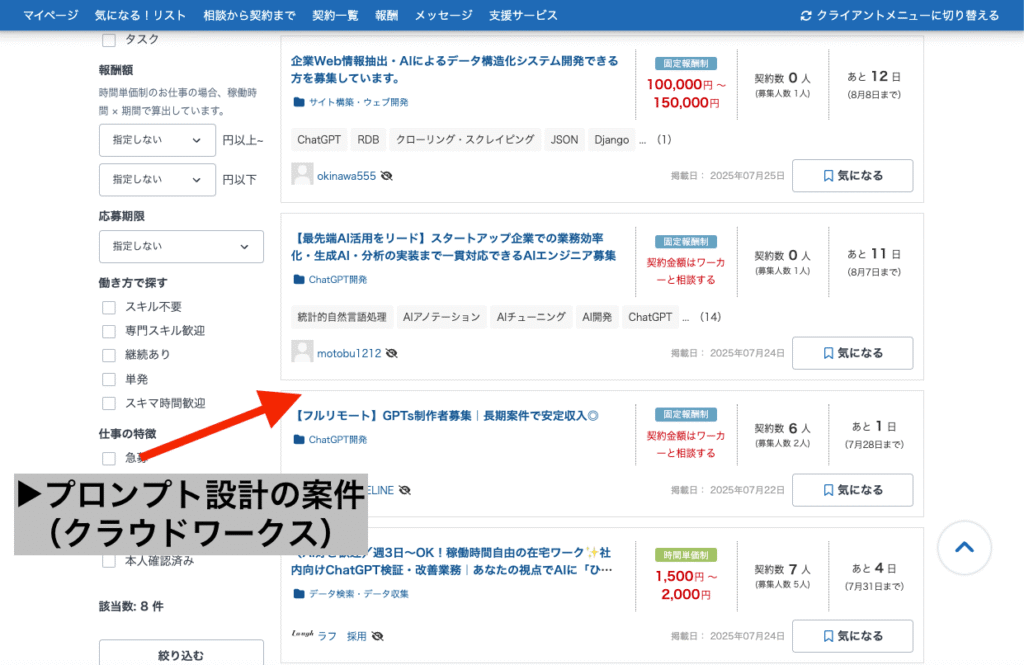Click the scroll-to-top chevron button
Image resolution: width=1024 pixels, height=665 pixels.
[x=964, y=547]
